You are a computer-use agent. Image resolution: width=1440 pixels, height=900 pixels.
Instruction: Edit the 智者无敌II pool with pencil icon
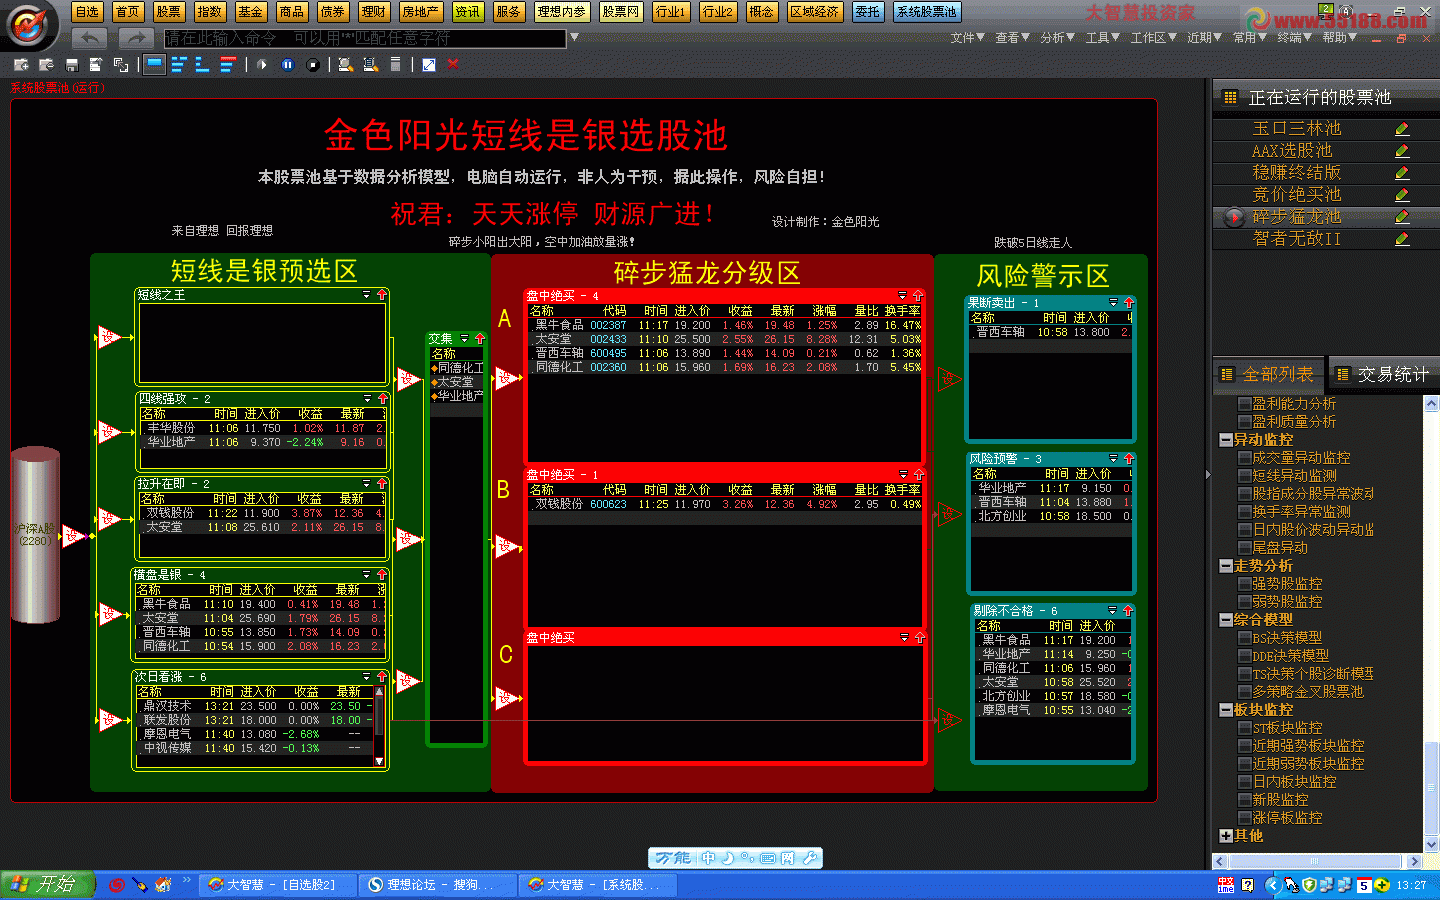1402,239
